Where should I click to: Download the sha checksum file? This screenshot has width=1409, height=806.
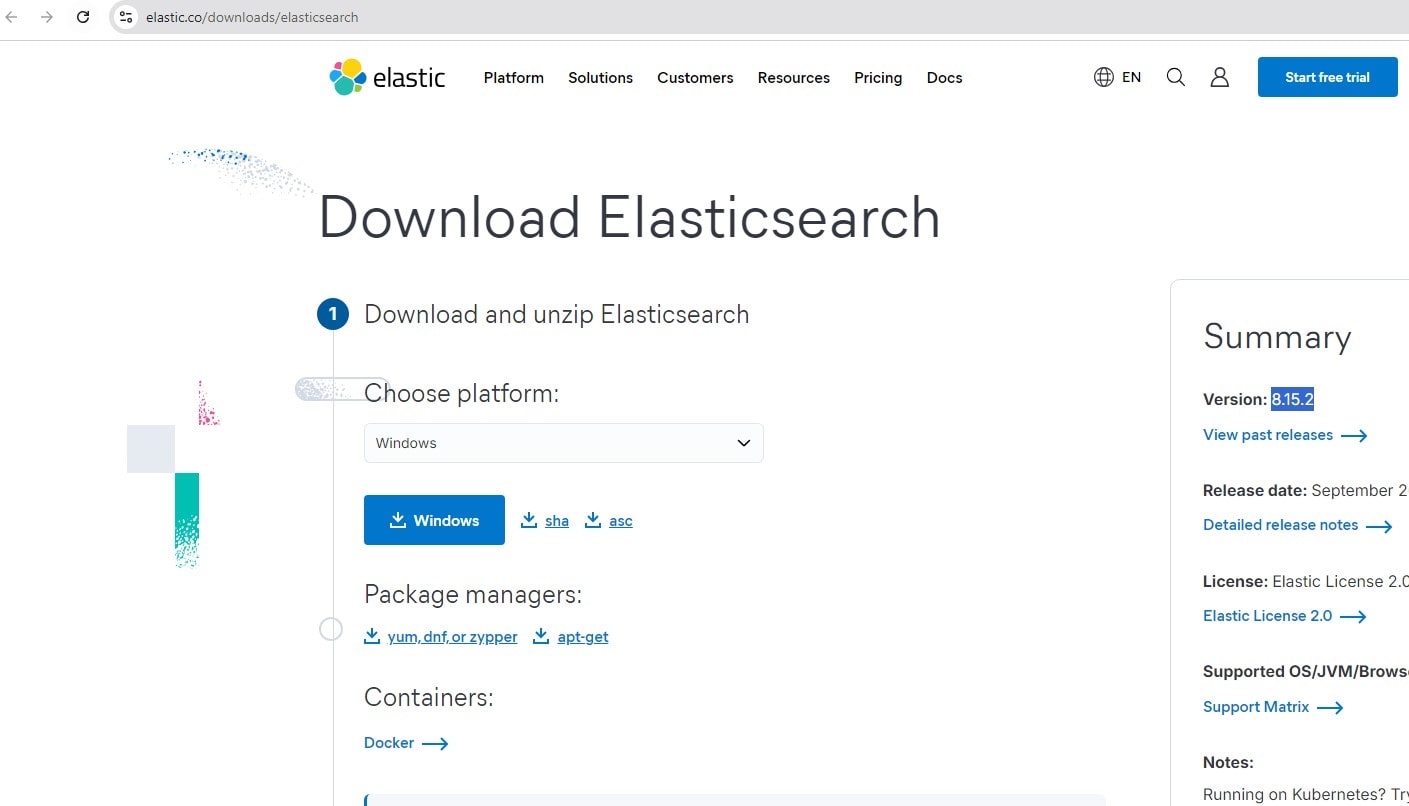556,521
